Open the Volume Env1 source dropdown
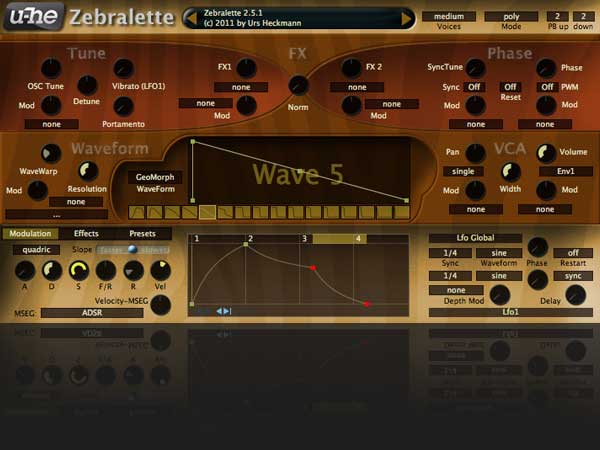Viewport: 600px width, 450px height. [566, 171]
